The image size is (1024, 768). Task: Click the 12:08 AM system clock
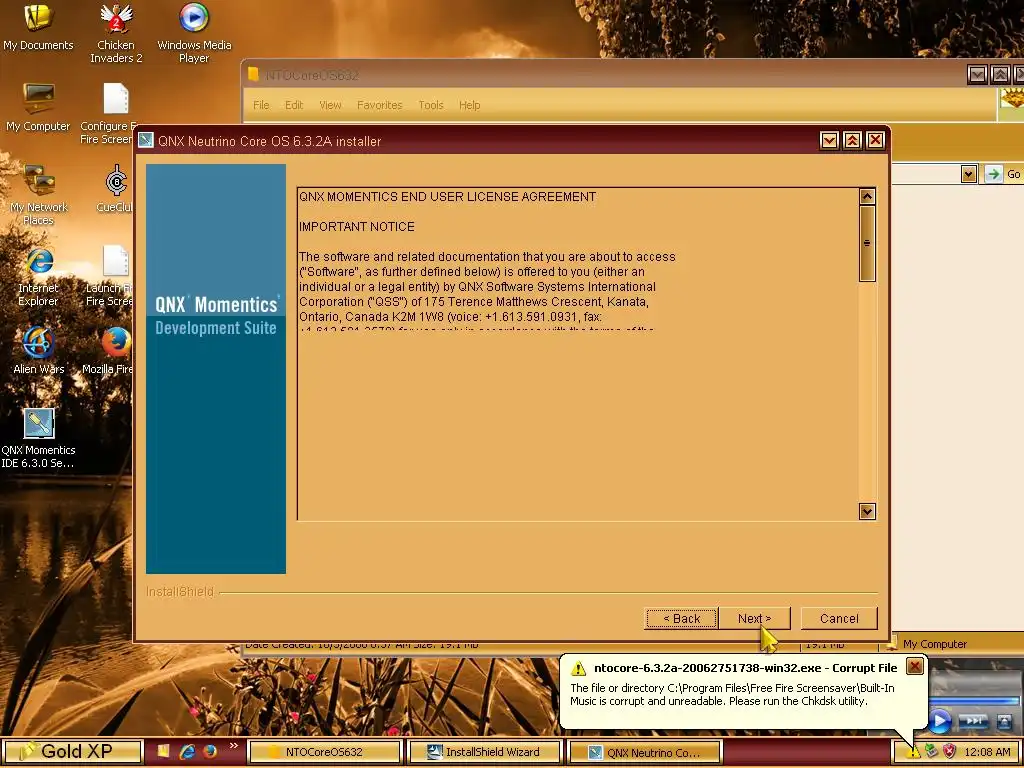pyautogui.click(x=987, y=752)
